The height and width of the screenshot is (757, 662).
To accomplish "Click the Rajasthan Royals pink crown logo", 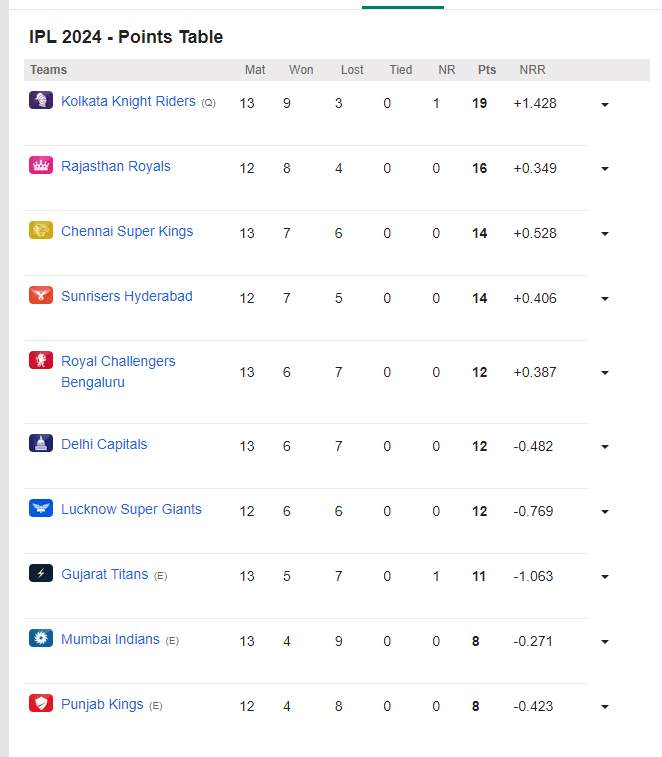I will click(x=41, y=165).
